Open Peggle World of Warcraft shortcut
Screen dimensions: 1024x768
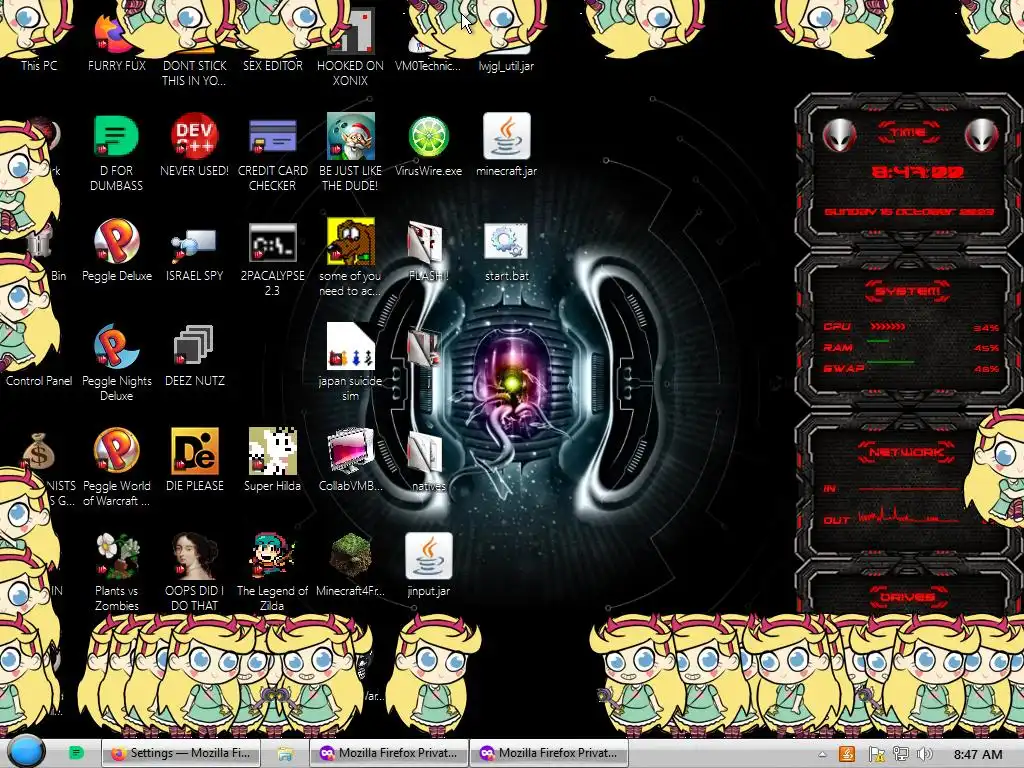[116, 451]
